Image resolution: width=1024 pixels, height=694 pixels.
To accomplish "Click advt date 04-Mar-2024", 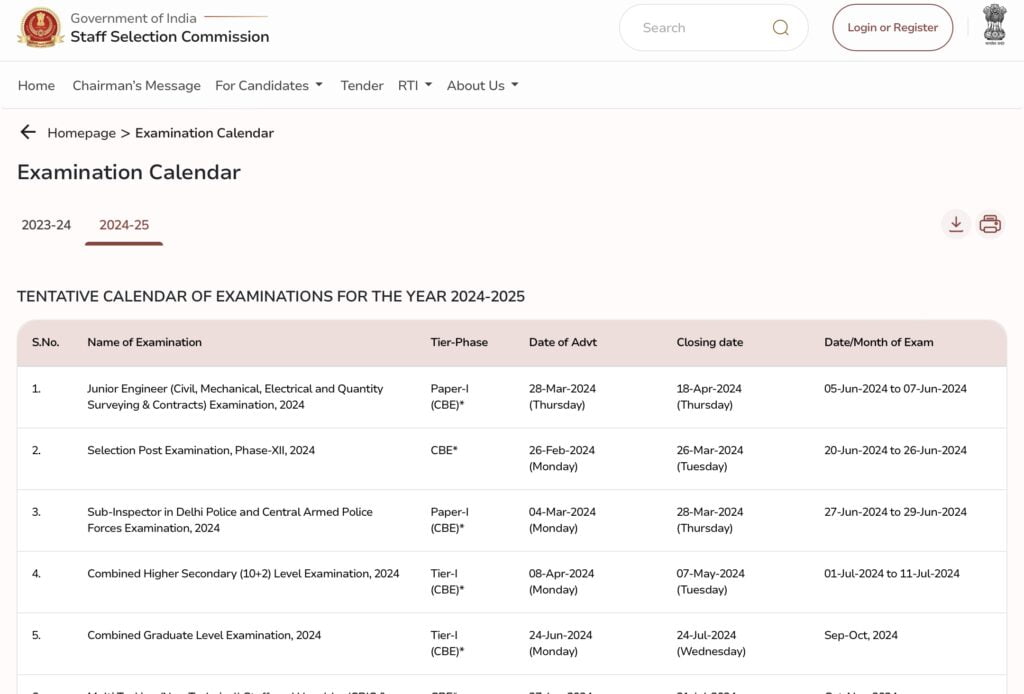I will tap(562, 512).
